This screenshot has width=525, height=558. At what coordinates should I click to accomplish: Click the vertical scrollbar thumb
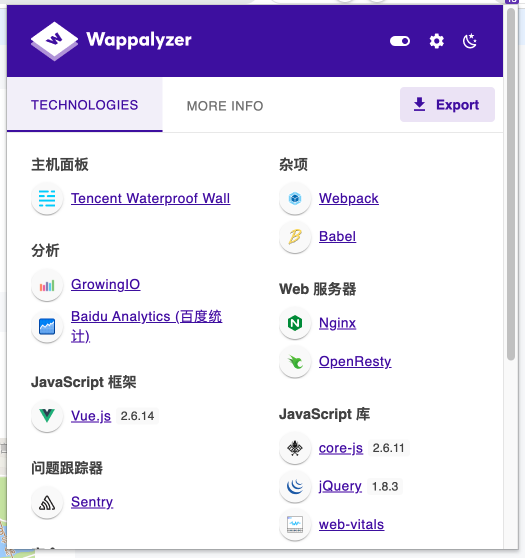[511, 185]
